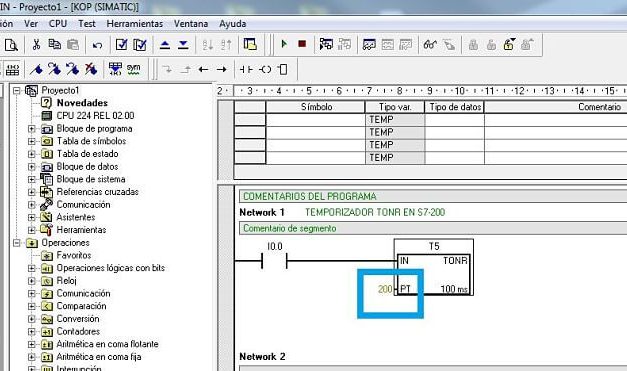Clear all bookmarks with red-X flag icon

(x=91, y=69)
